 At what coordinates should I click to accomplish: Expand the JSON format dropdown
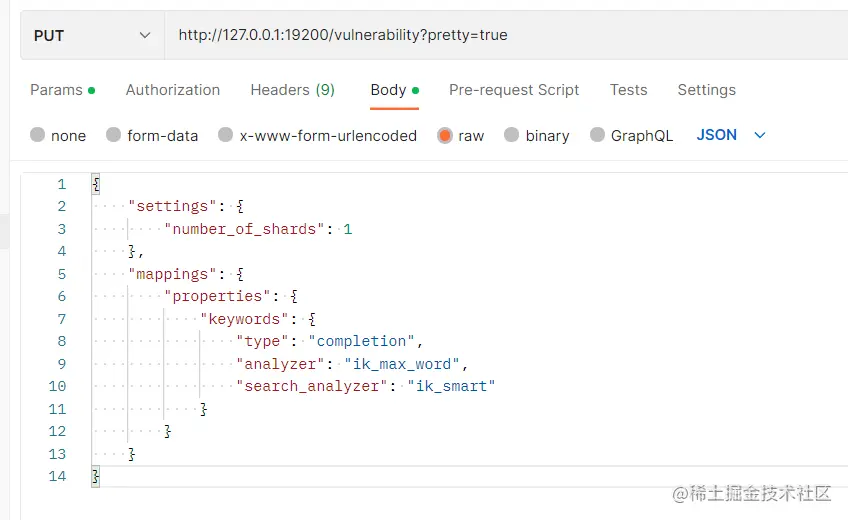point(717,135)
